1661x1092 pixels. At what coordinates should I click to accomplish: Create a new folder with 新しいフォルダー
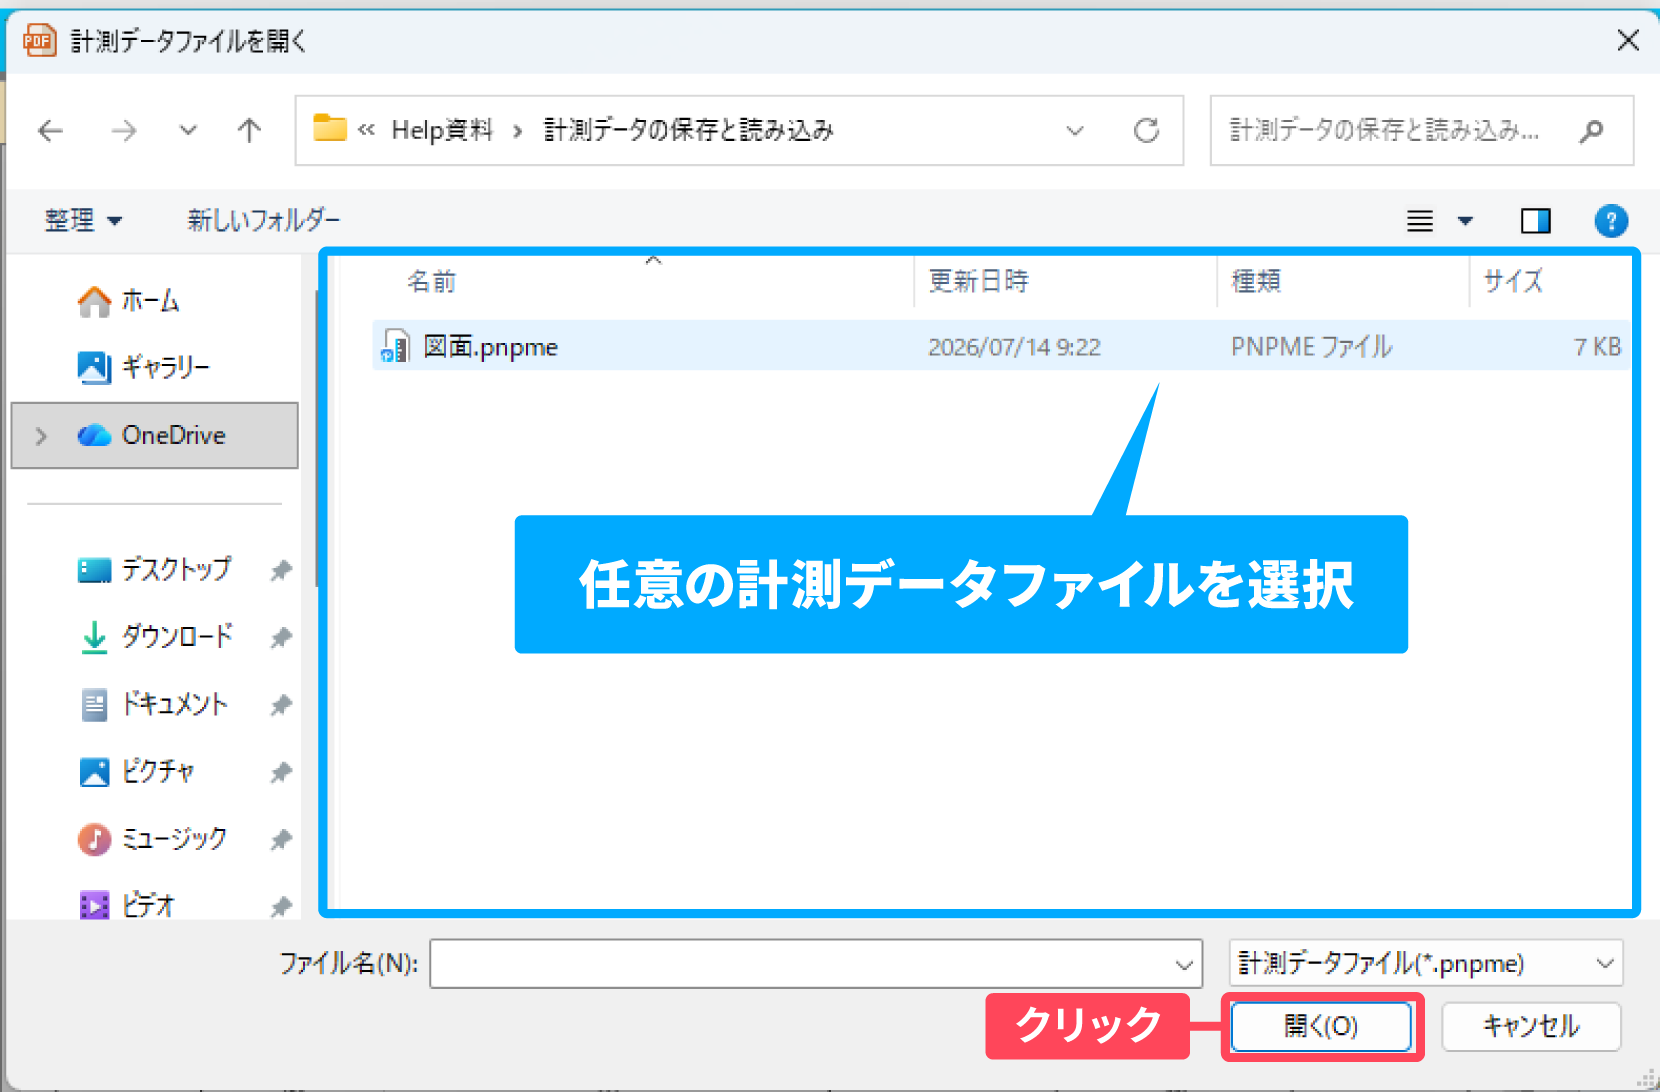pyautogui.click(x=264, y=220)
